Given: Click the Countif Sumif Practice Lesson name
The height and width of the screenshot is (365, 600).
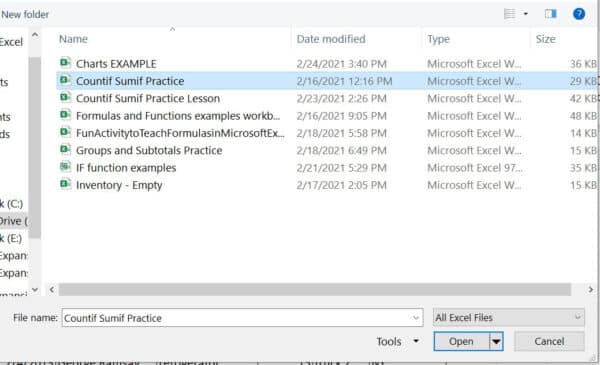Looking at the screenshot, I should [x=148, y=99].
